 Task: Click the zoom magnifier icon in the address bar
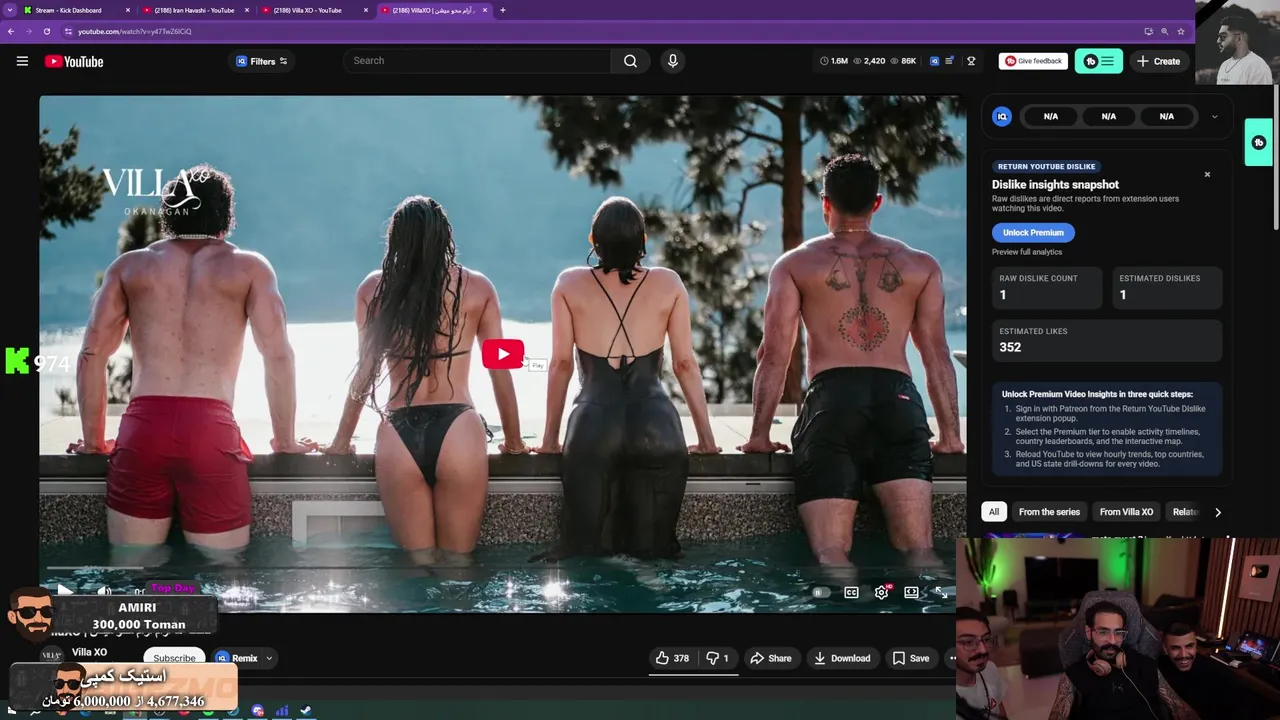[1164, 31]
